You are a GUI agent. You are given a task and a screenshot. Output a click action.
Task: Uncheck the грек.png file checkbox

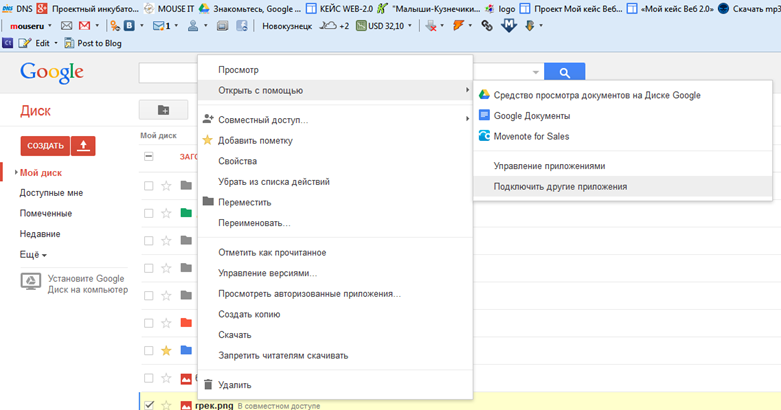(x=149, y=405)
